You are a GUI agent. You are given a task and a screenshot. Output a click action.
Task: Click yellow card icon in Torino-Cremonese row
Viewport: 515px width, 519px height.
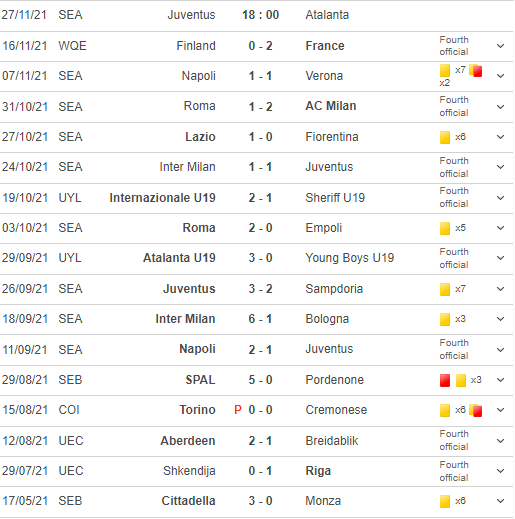pos(445,410)
